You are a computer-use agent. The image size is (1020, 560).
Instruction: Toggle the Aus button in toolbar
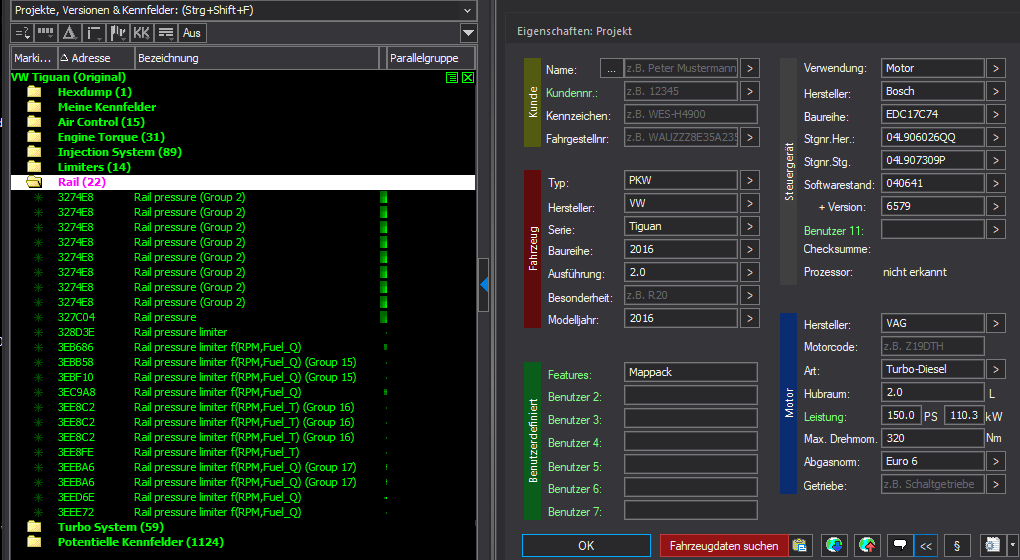click(x=192, y=33)
